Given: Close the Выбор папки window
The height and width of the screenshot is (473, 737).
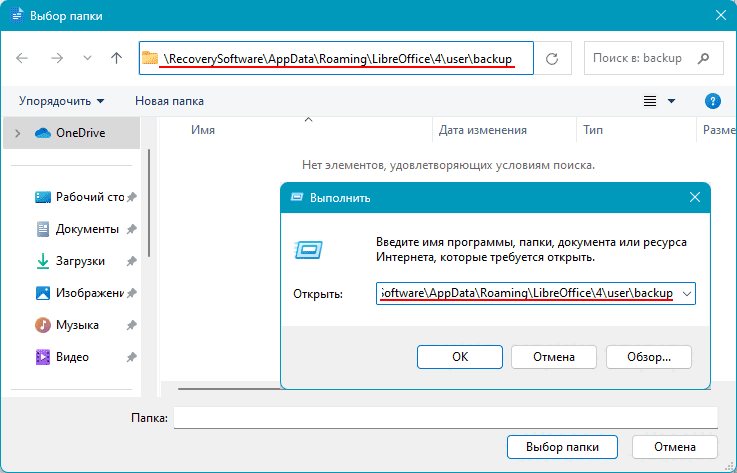Looking at the screenshot, I should [721, 16].
